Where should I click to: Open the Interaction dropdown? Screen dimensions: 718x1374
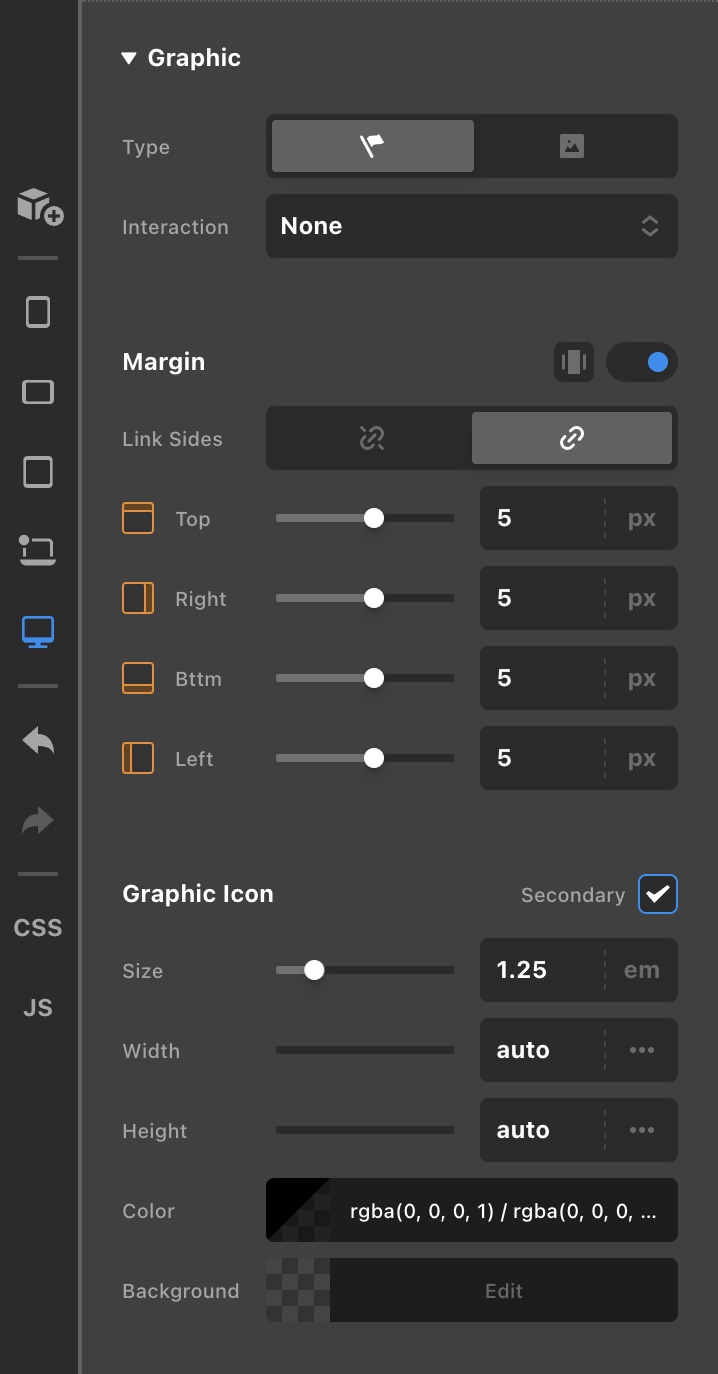(471, 226)
